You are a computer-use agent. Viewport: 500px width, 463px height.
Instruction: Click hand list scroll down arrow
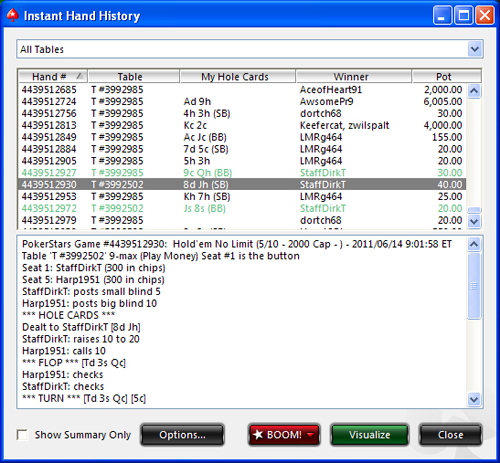pyautogui.click(x=474, y=221)
